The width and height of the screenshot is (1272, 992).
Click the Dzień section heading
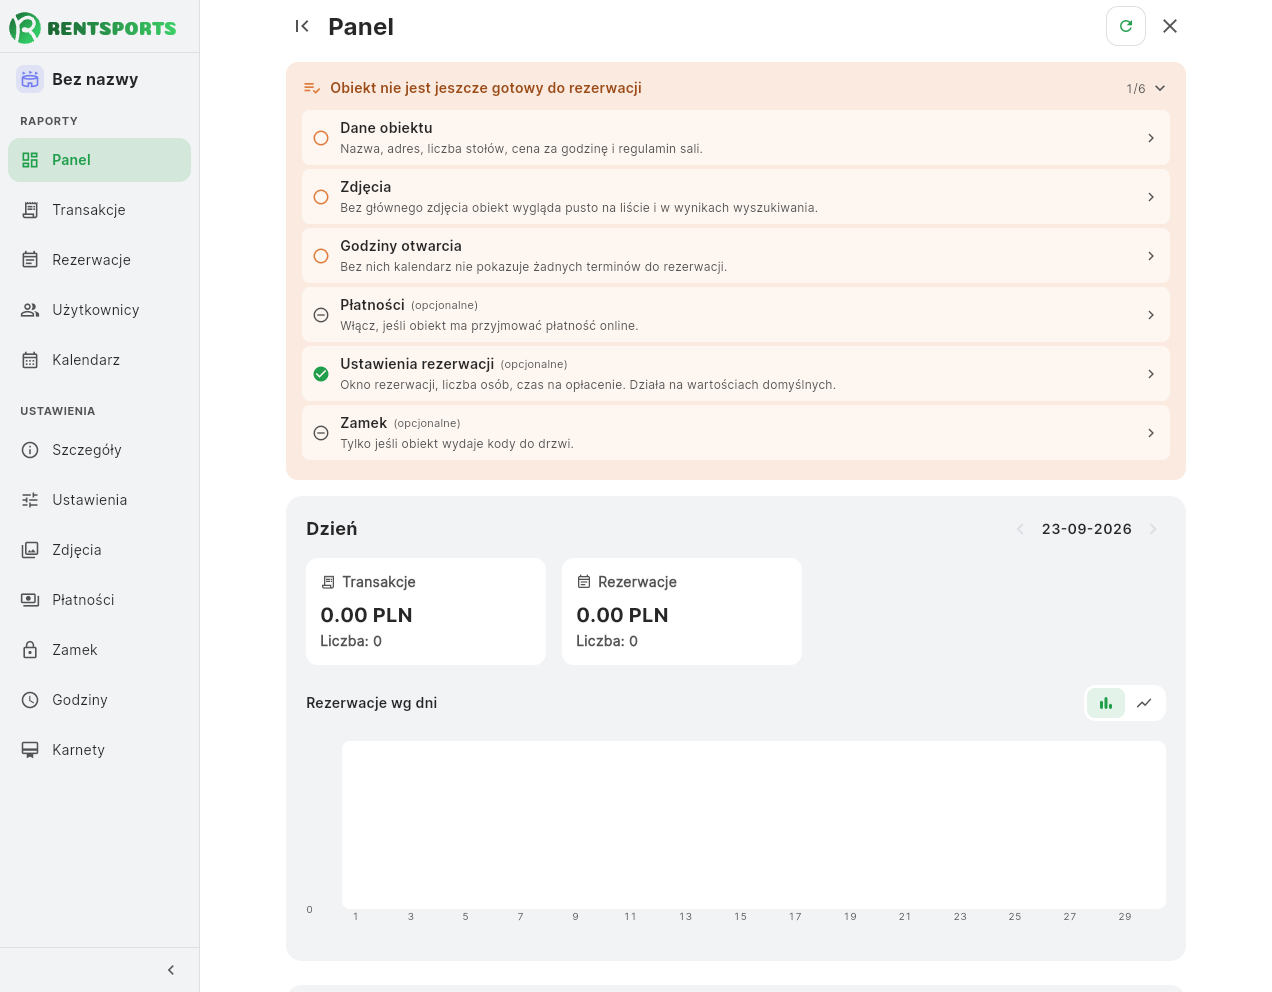tap(331, 529)
